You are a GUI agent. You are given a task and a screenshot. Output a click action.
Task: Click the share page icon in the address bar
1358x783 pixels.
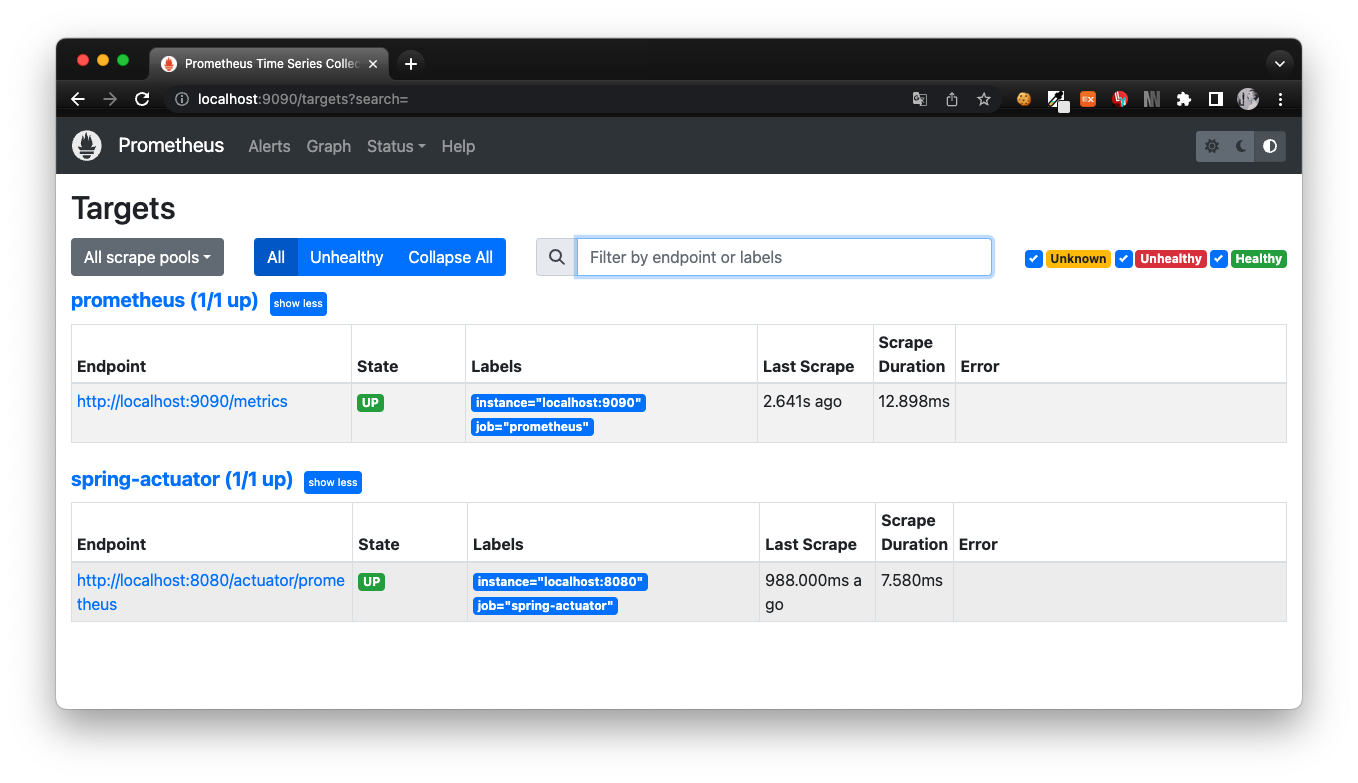[952, 99]
